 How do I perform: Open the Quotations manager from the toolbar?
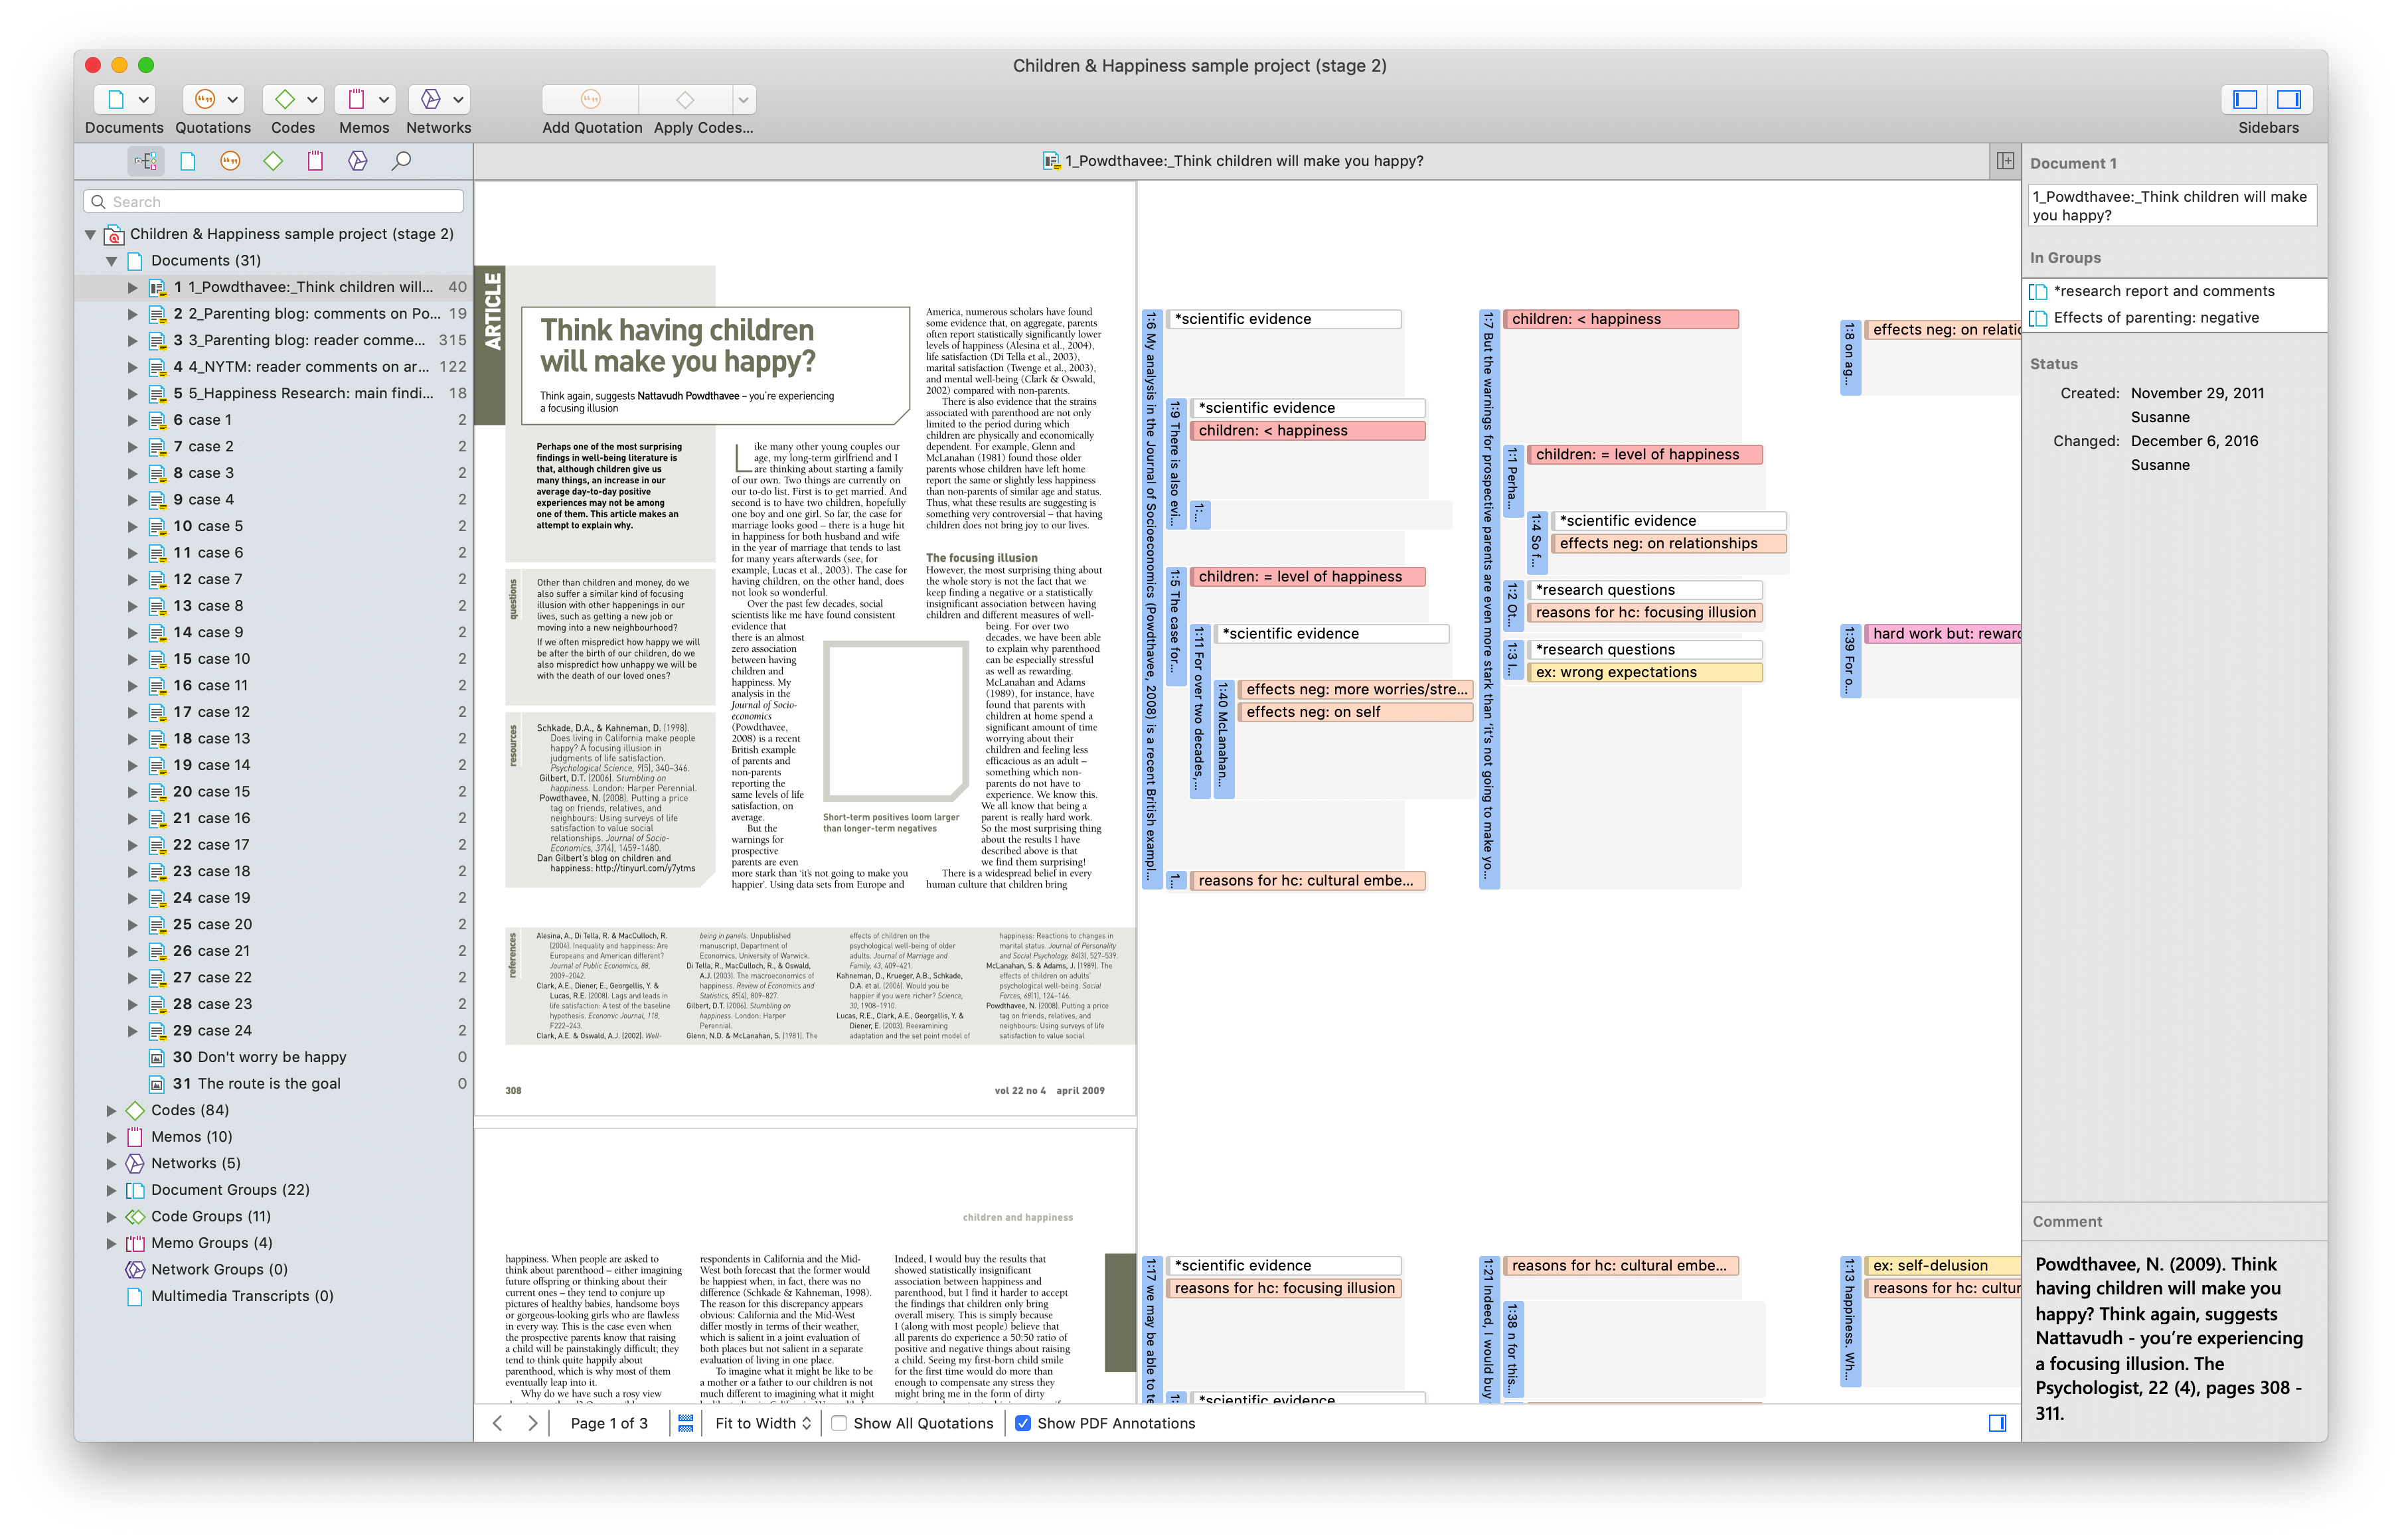203,99
